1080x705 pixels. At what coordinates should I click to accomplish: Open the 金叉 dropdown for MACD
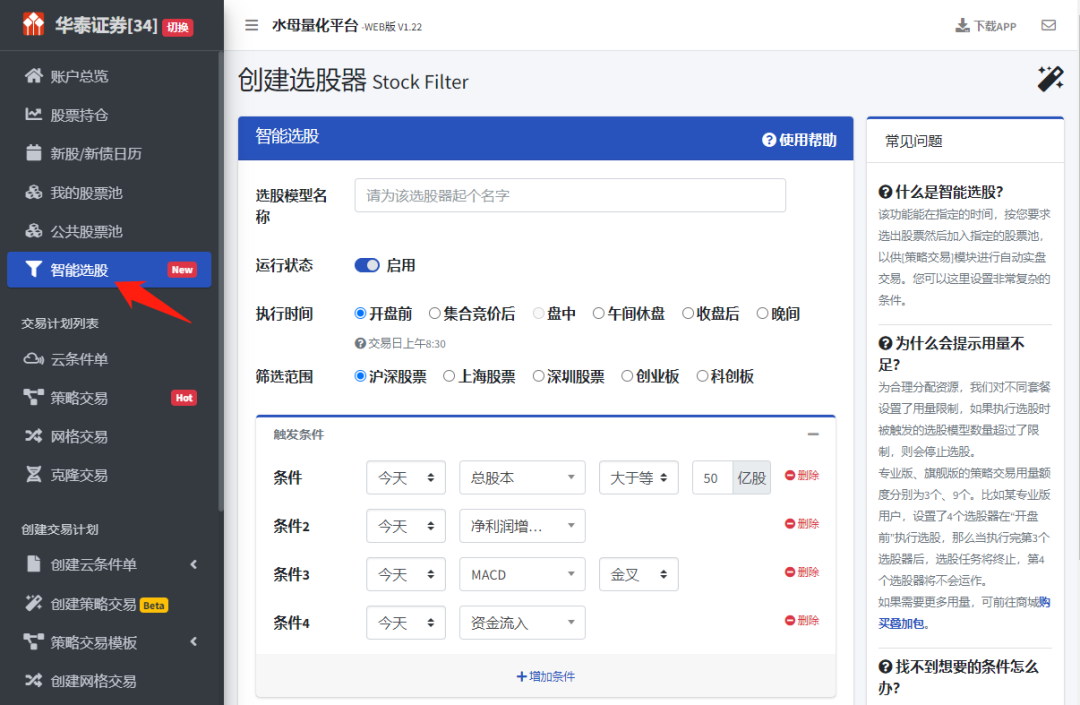pos(638,575)
